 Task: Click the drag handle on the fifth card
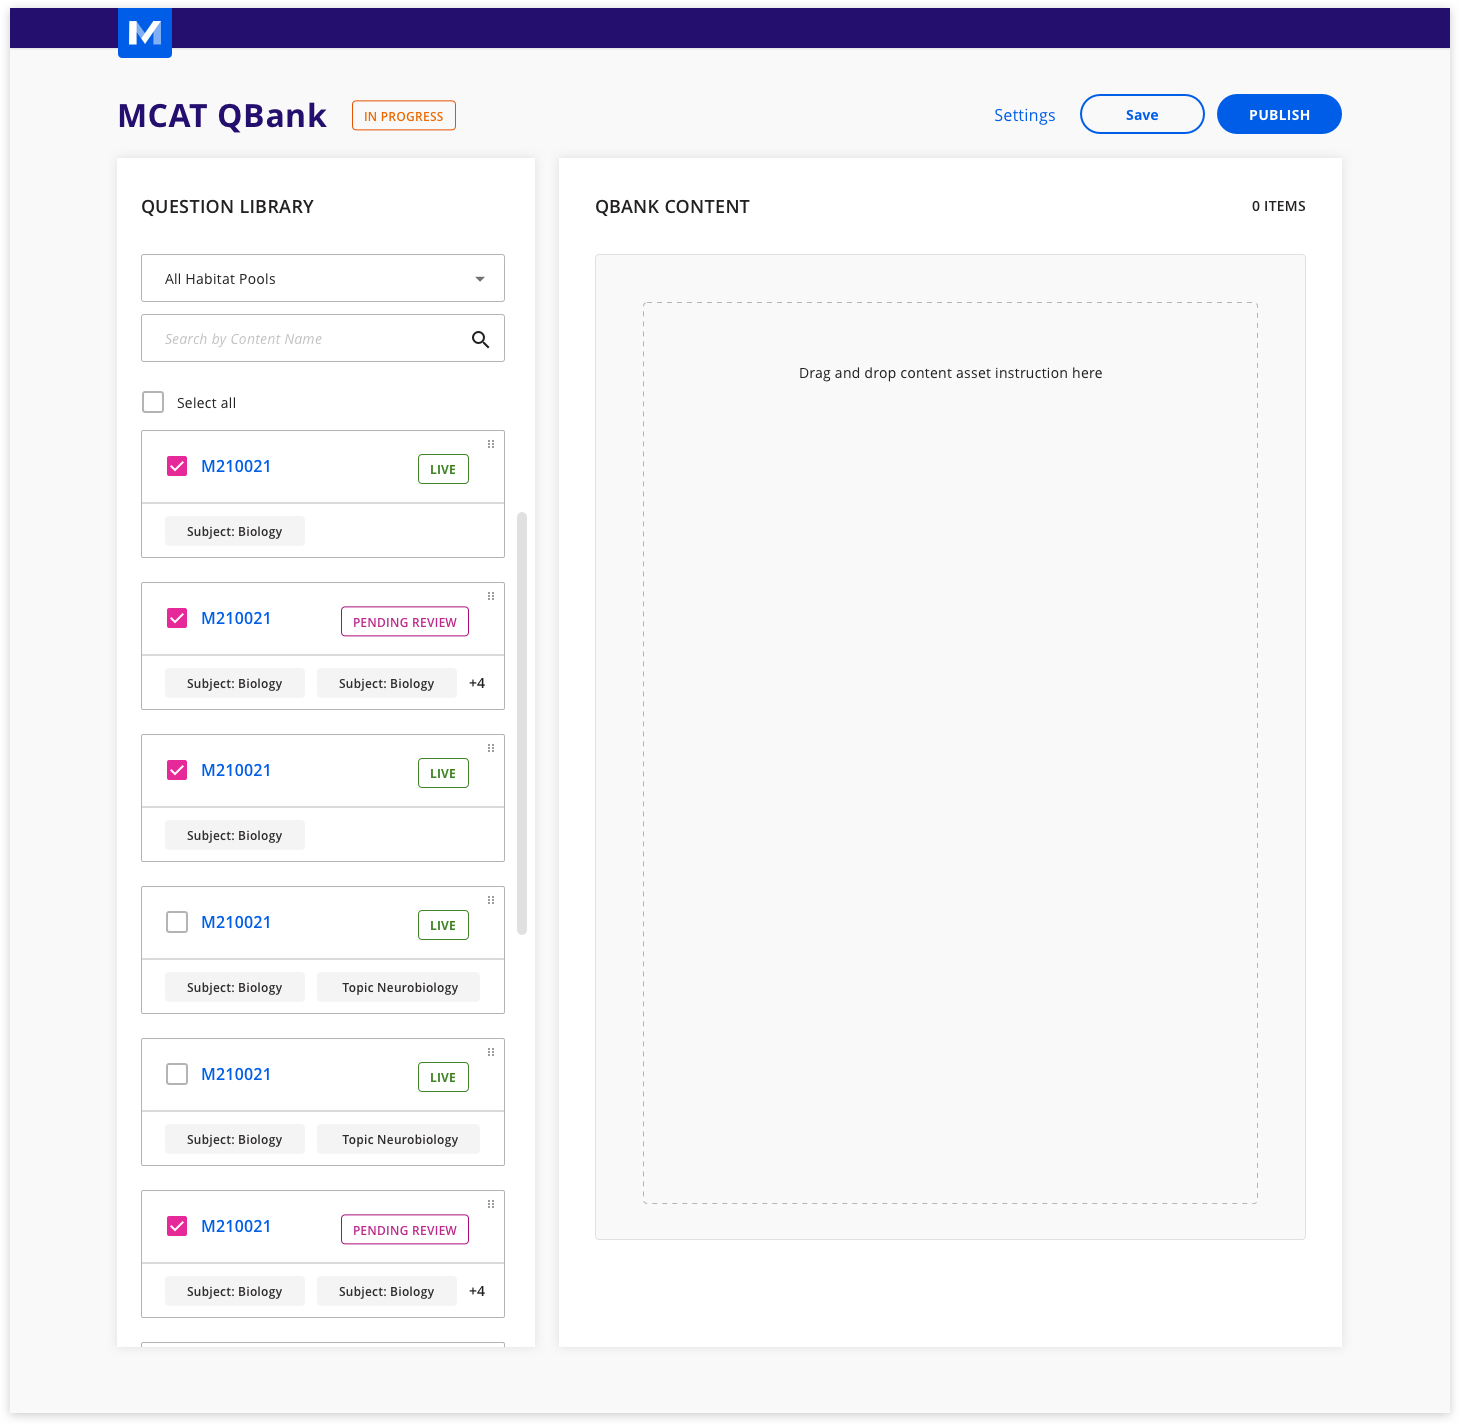pyautogui.click(x=491, y=1052)
